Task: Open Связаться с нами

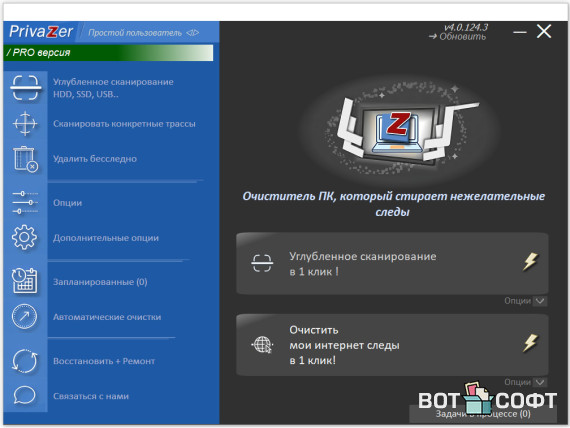Action: click(x=91, y=396)
